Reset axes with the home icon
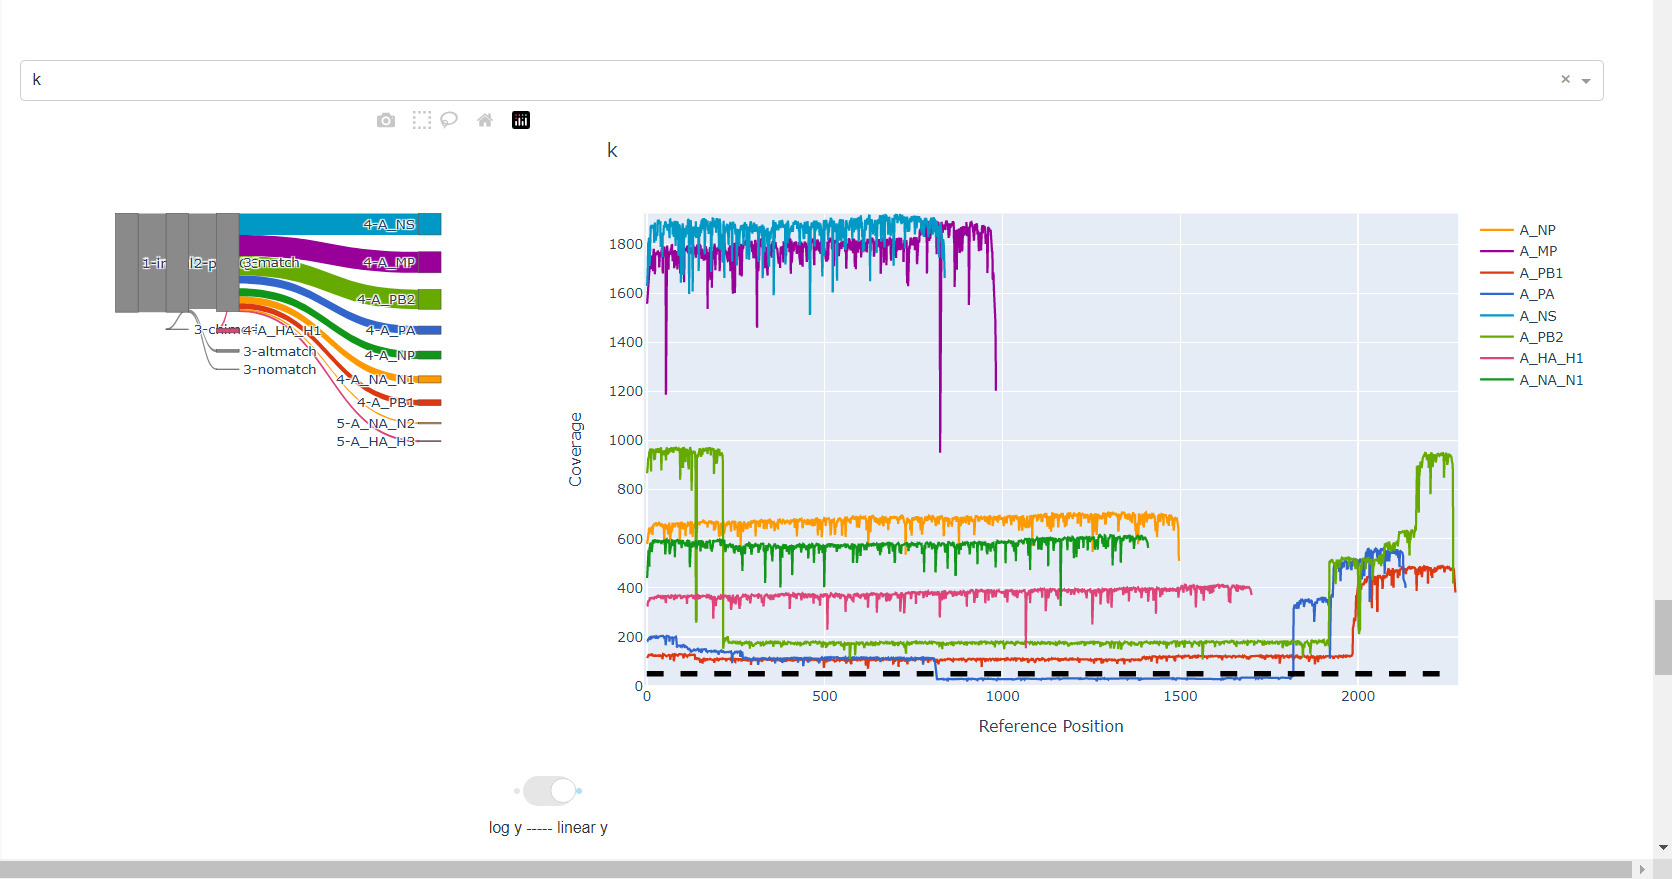 click(485, 120)
